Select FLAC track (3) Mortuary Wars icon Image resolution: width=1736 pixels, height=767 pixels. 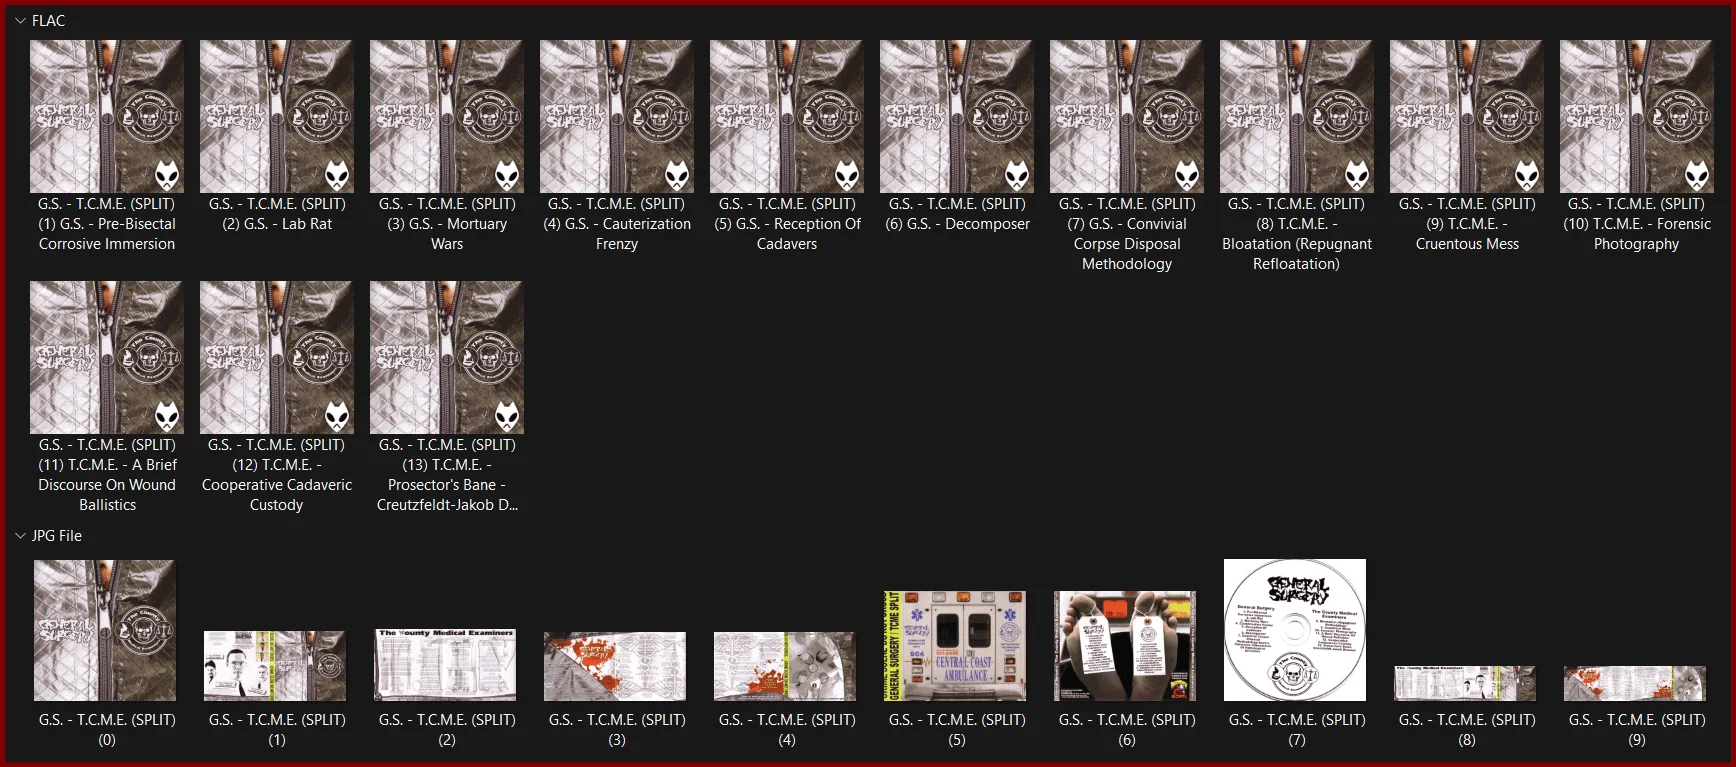447,116
